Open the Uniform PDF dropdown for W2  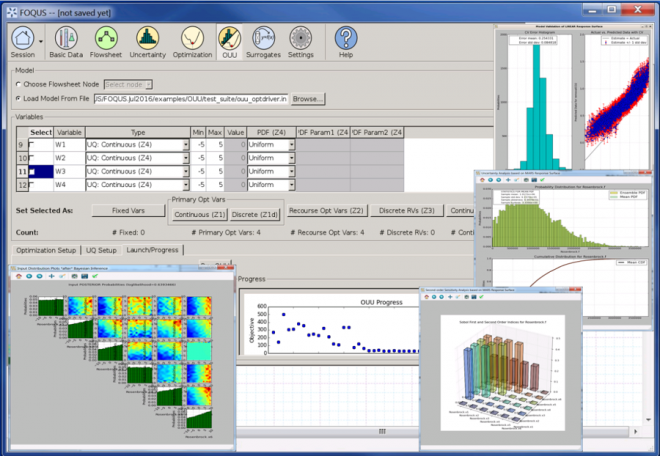[x=292, y=158]
